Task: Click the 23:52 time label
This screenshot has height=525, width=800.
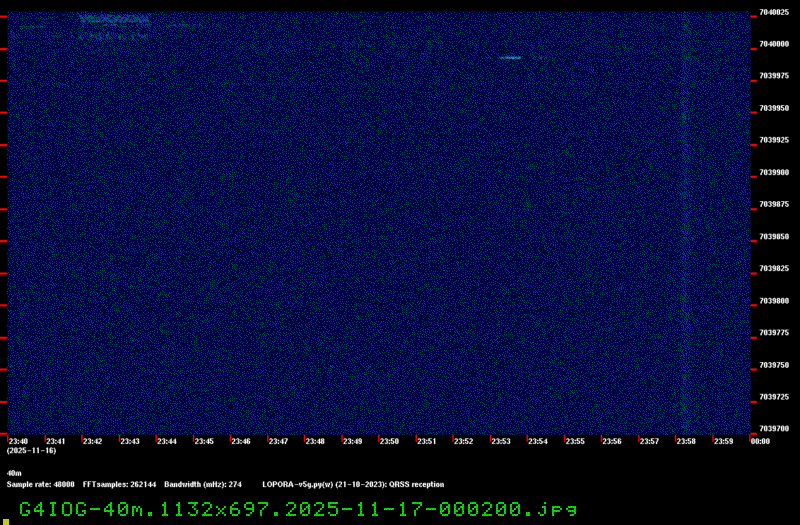Action: [463, 441]
